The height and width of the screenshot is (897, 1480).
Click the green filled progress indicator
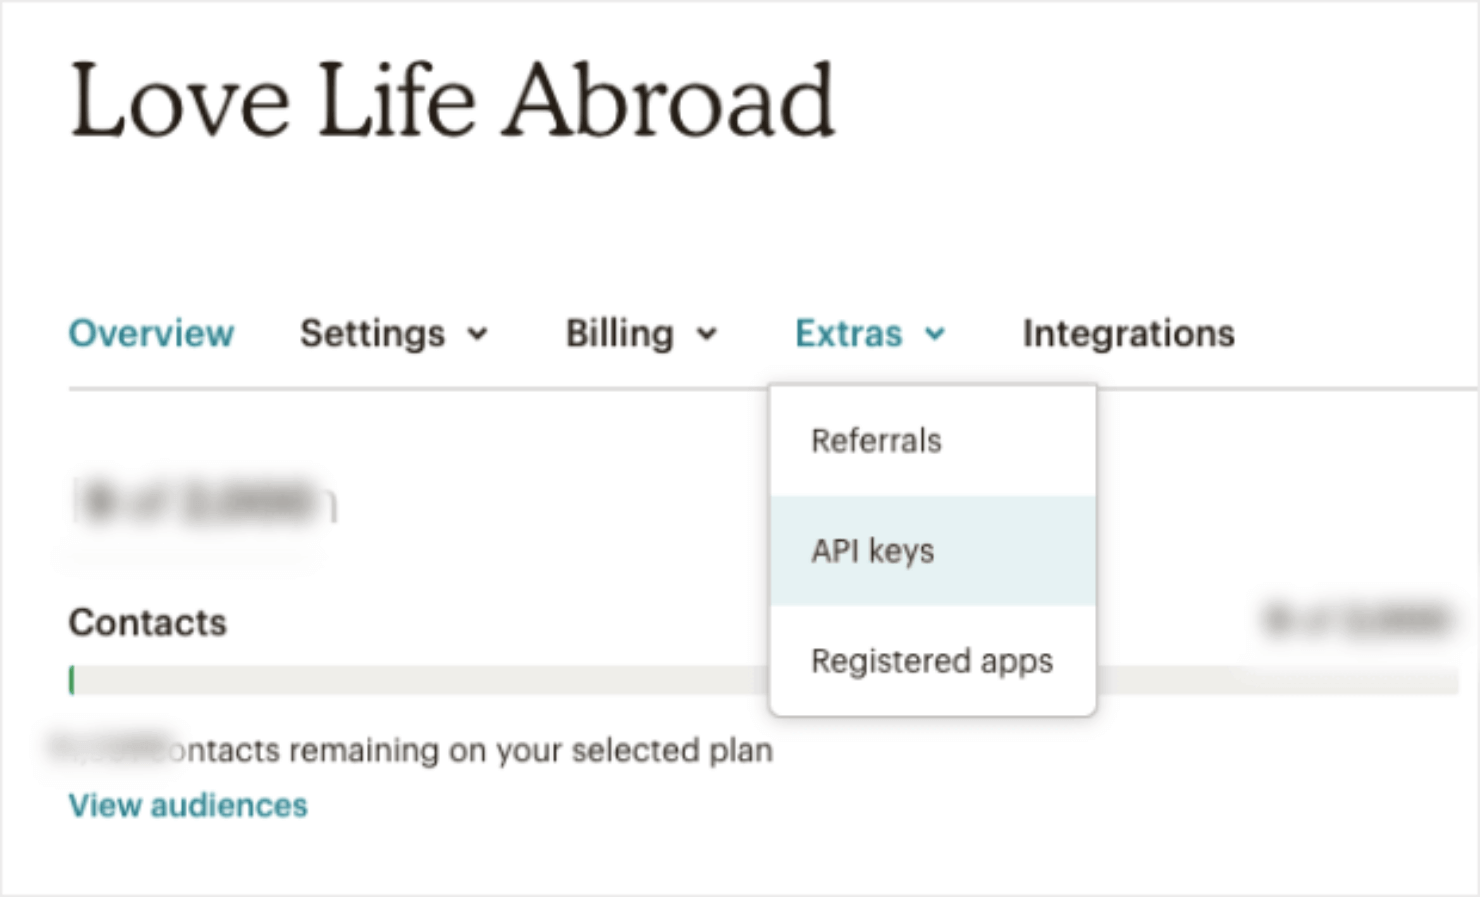(72, 681)
